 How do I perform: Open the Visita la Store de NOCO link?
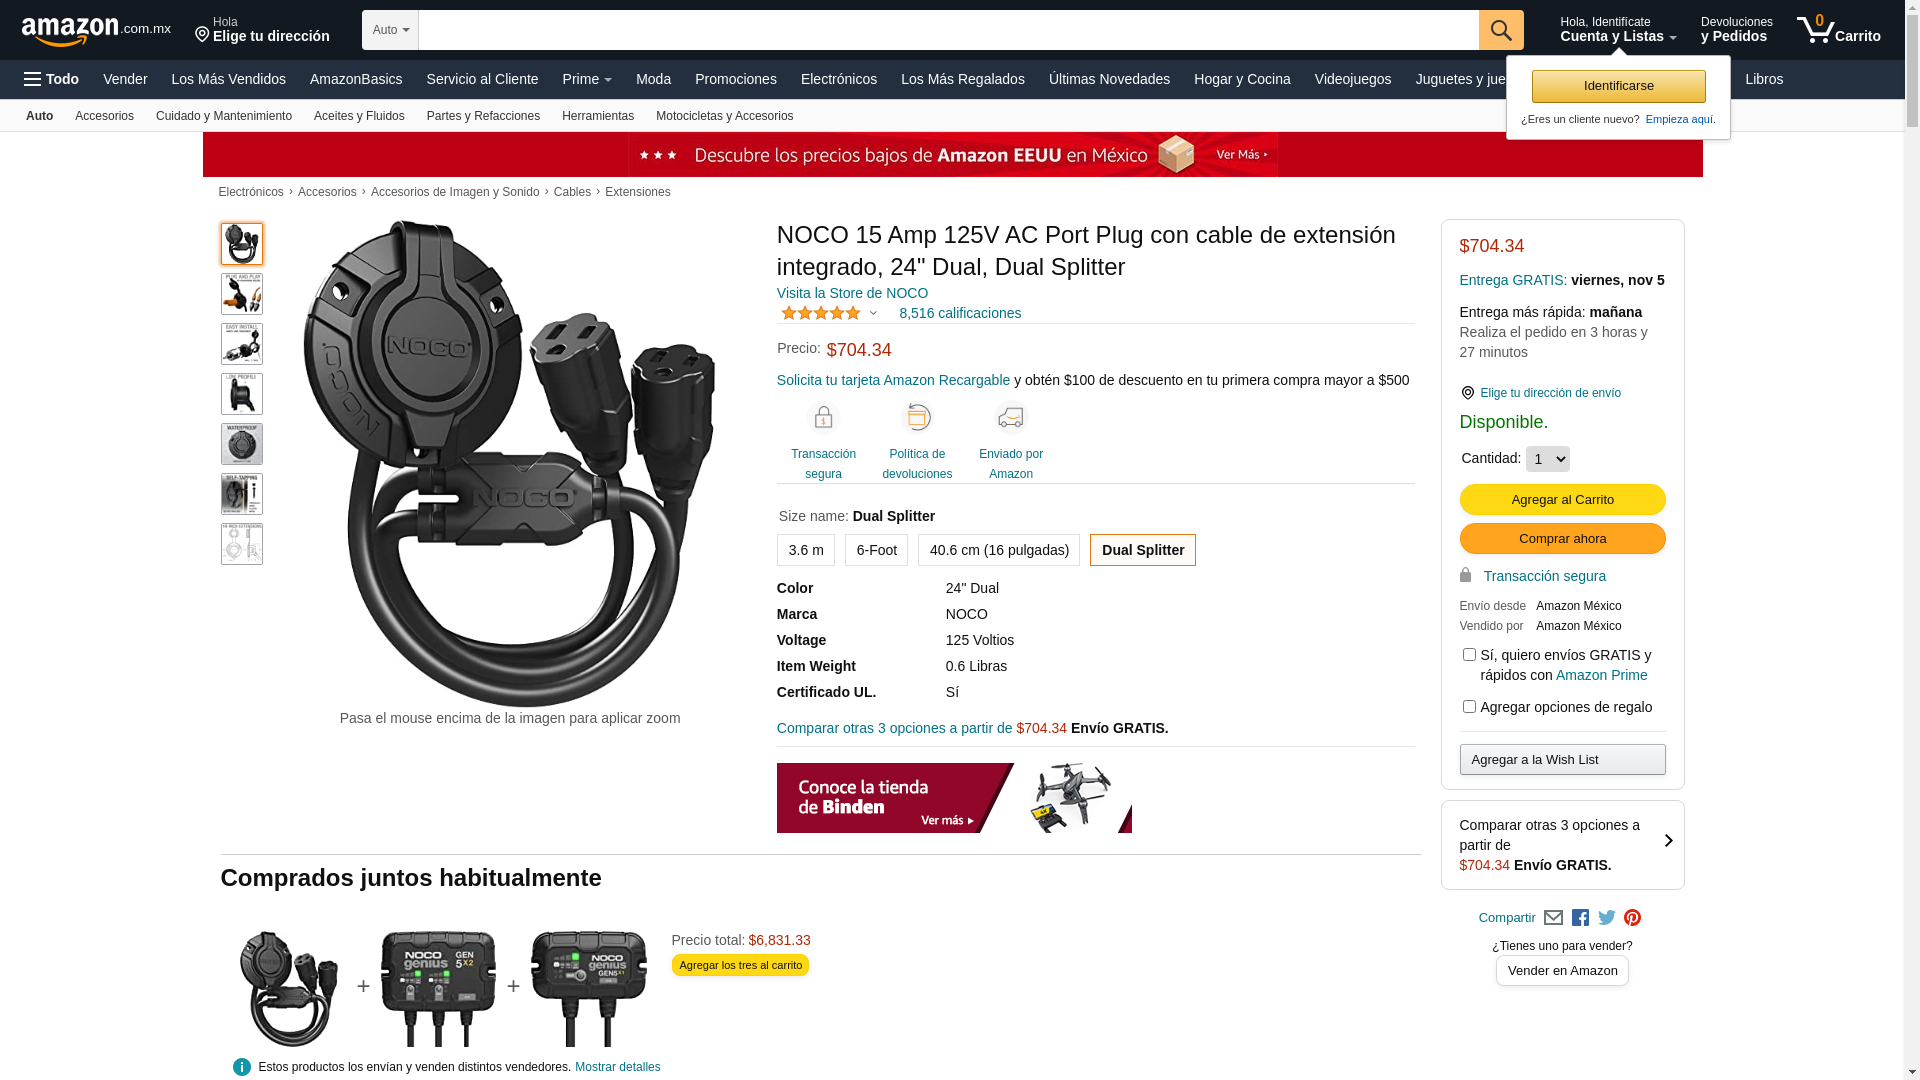pyautogui.click(x=852, y=293)
